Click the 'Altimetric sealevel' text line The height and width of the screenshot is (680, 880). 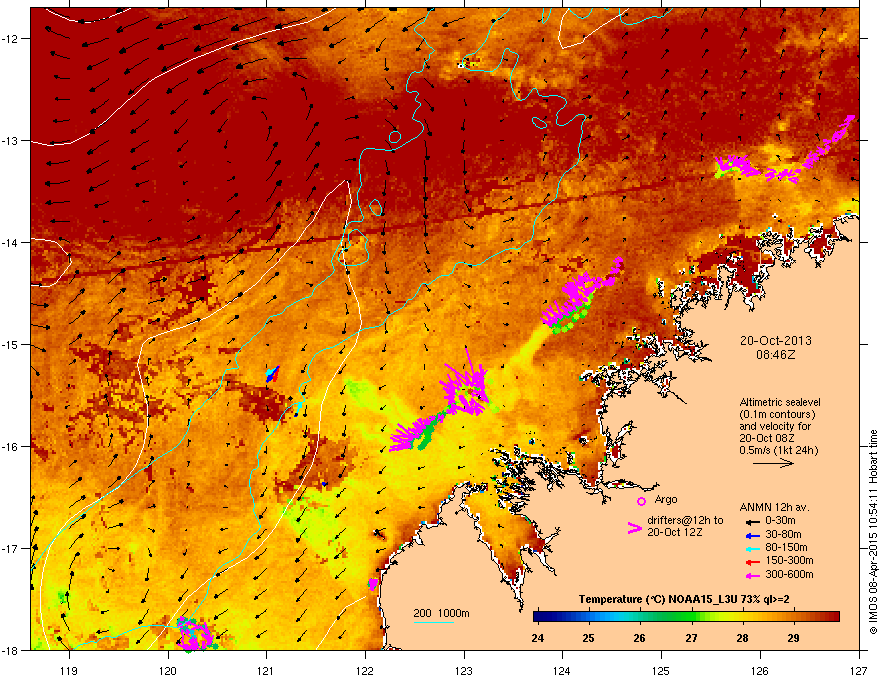[x=780, y=402]
